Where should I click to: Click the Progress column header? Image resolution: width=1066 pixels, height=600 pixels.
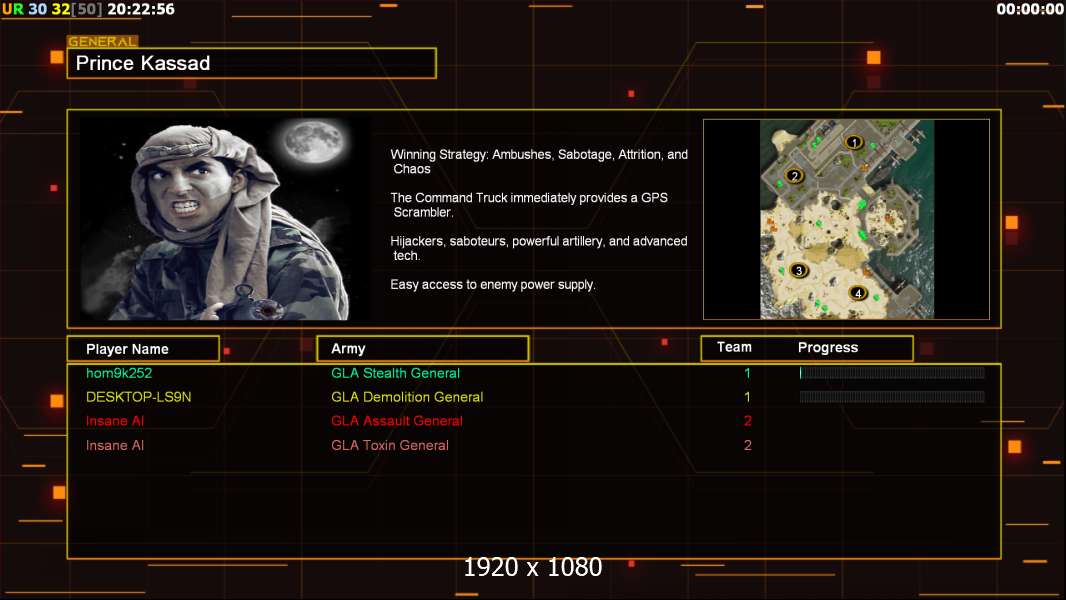pos(828,348)
